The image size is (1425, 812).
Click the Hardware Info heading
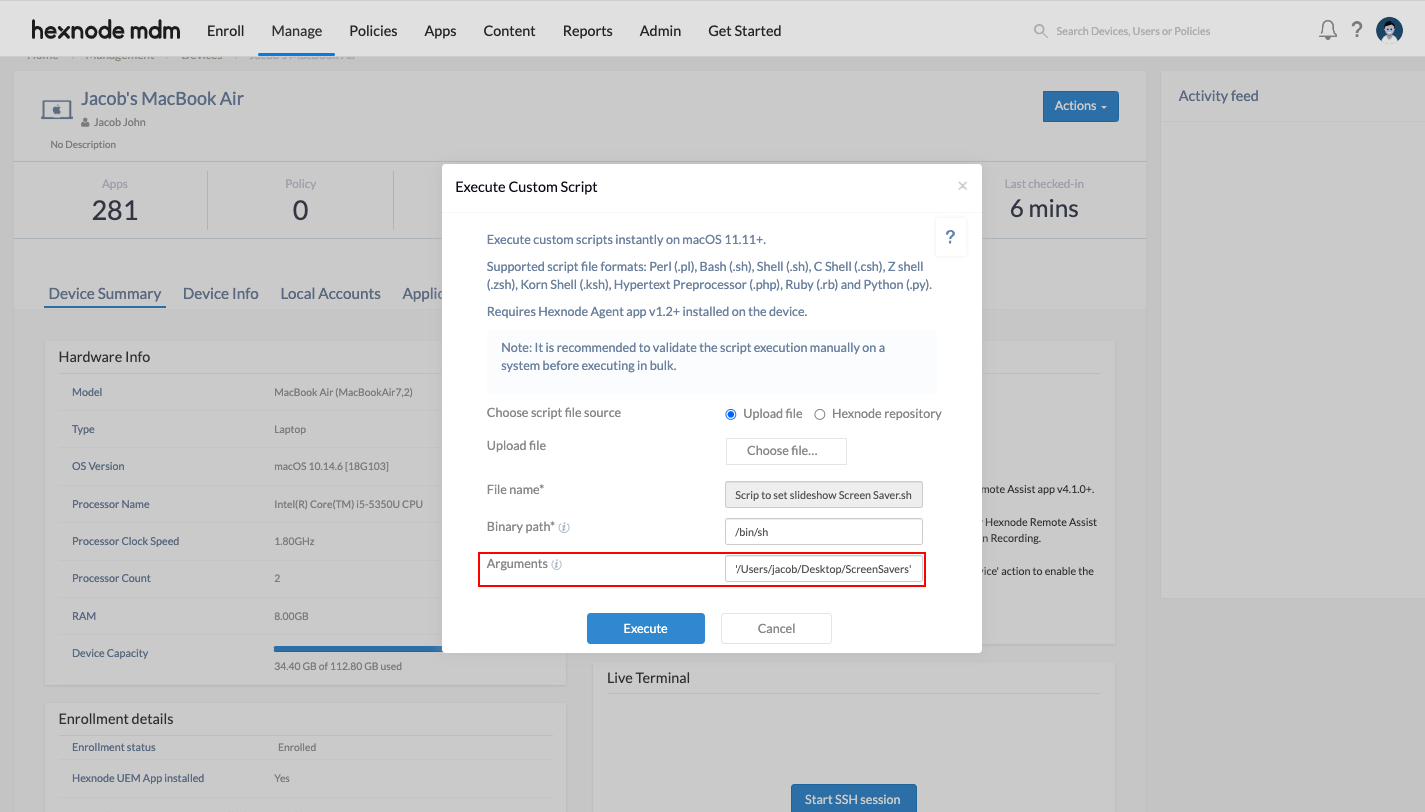(x=104, y=357)
